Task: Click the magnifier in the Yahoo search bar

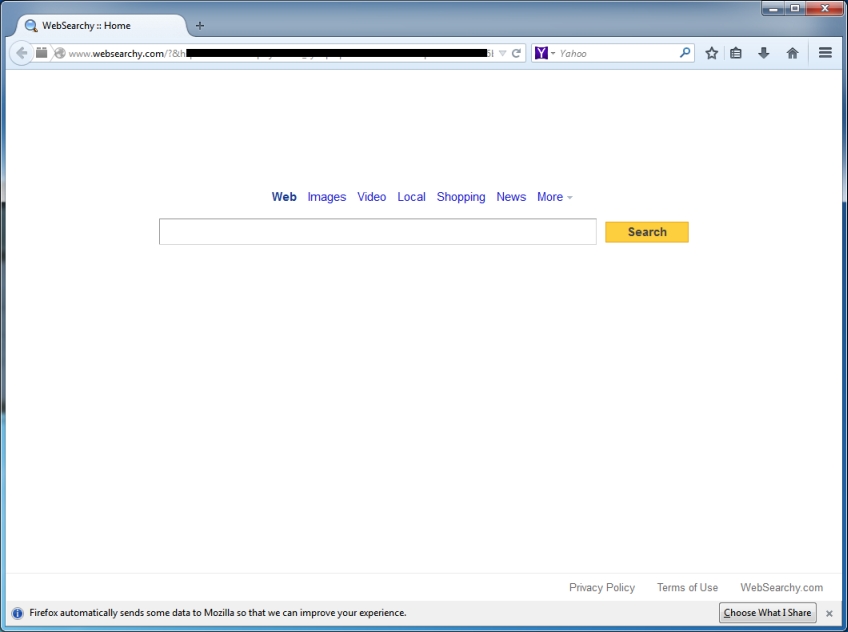Action: tap(685, 52)
